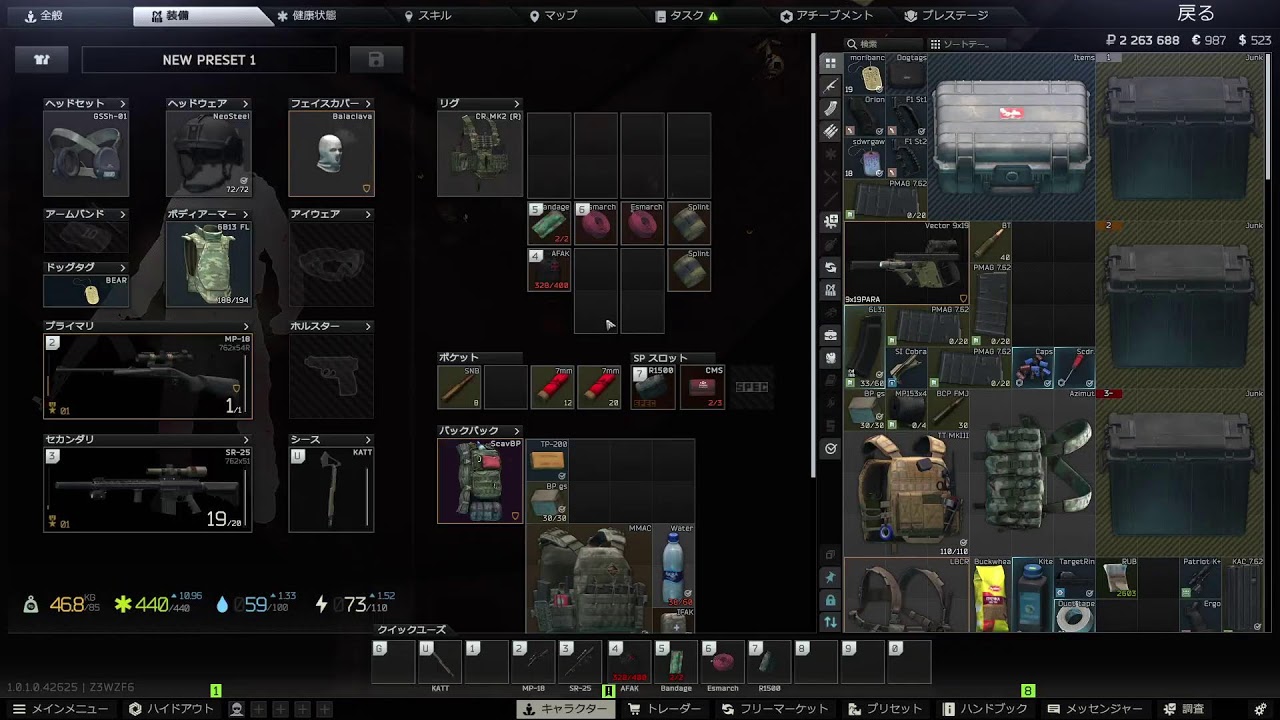Filter stash by weapons rifle icon

coord(830,86)
